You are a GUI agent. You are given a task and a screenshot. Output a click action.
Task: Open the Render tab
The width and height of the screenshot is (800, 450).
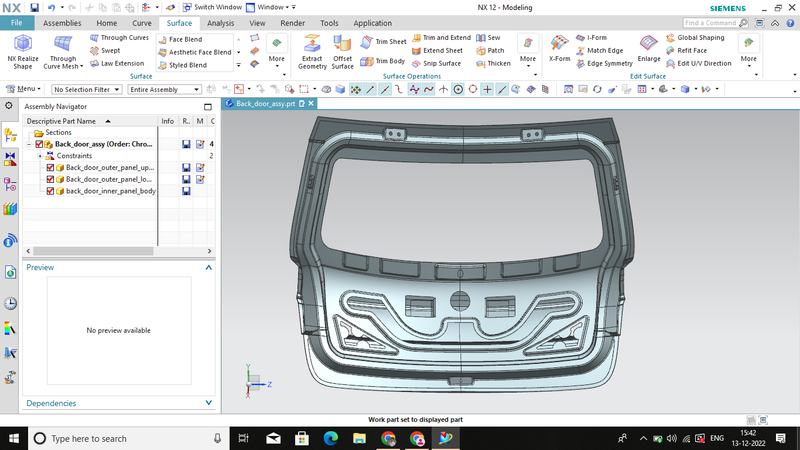[x=292, y=23]
